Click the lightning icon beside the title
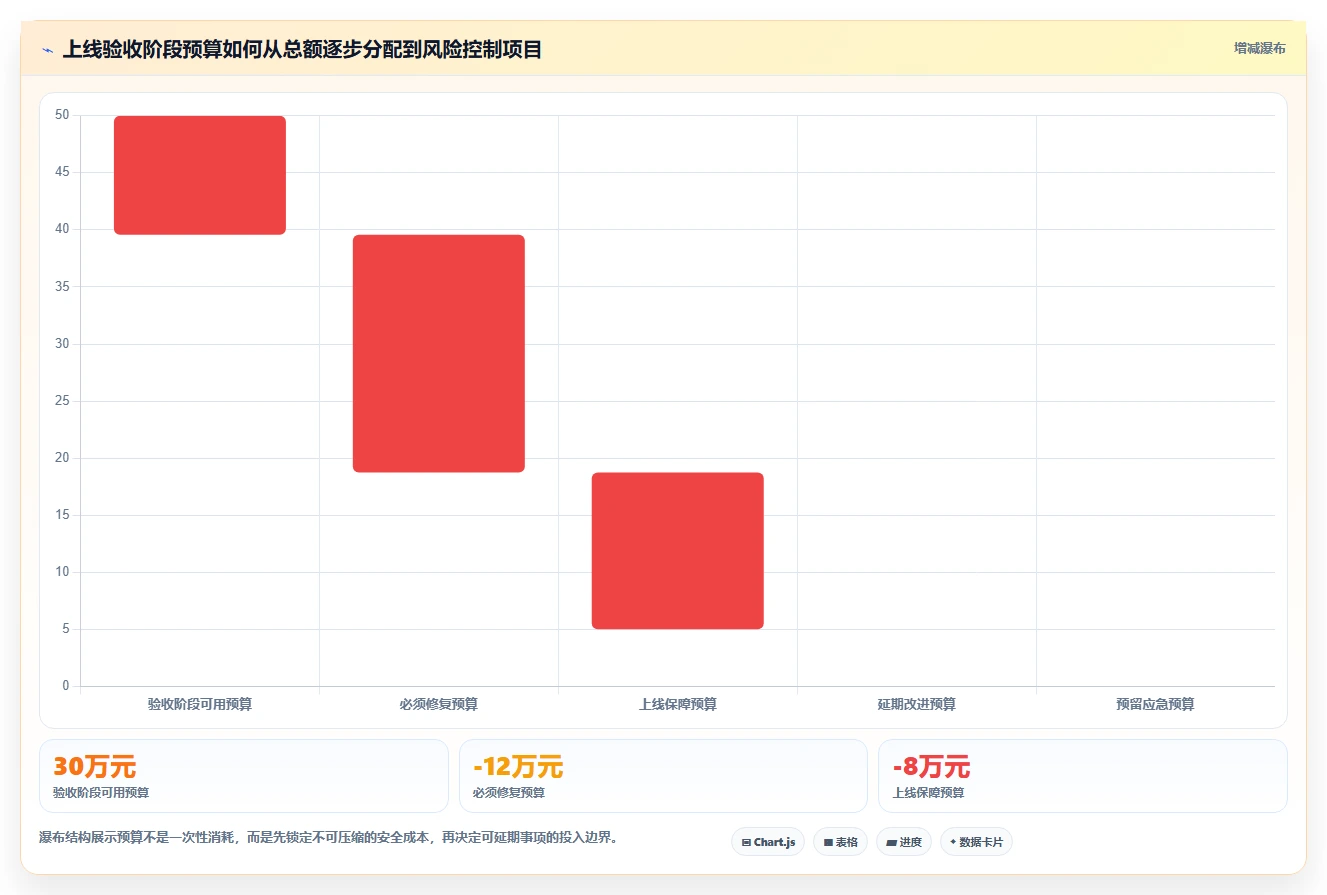1327x895 pixels. click(x=47, y=50)
